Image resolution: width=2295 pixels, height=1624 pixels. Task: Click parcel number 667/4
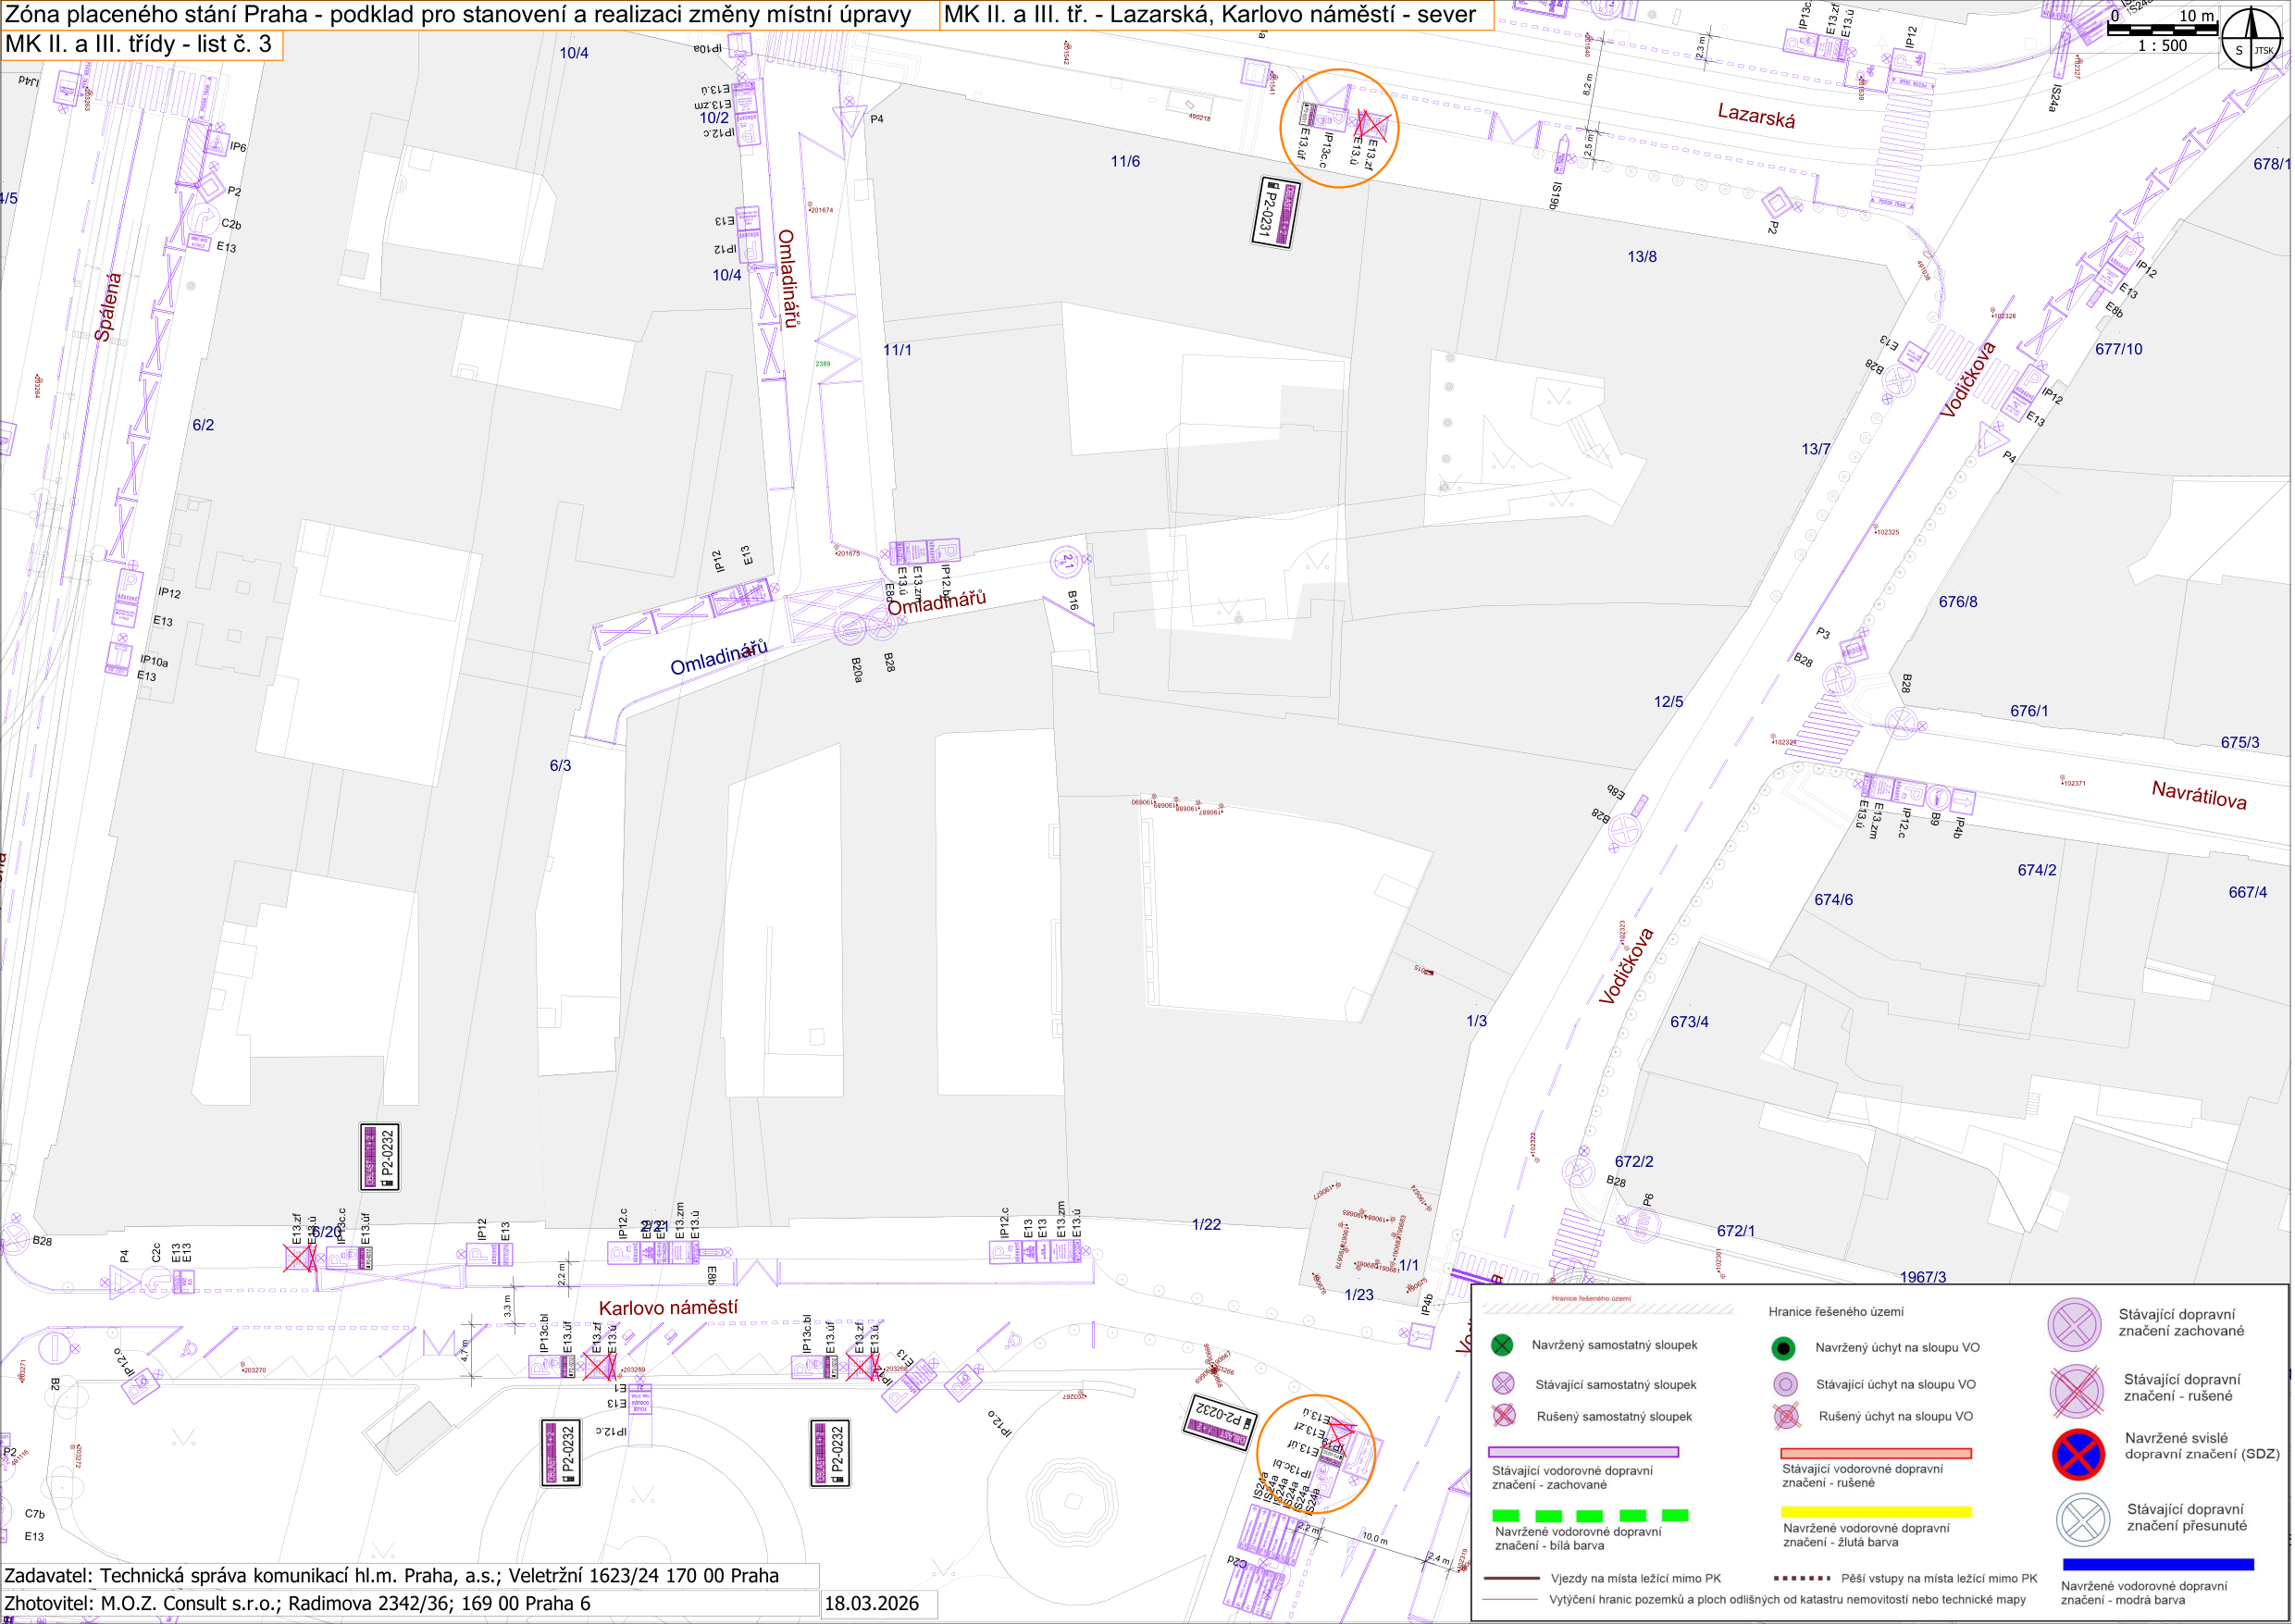tap(2248, 892)
